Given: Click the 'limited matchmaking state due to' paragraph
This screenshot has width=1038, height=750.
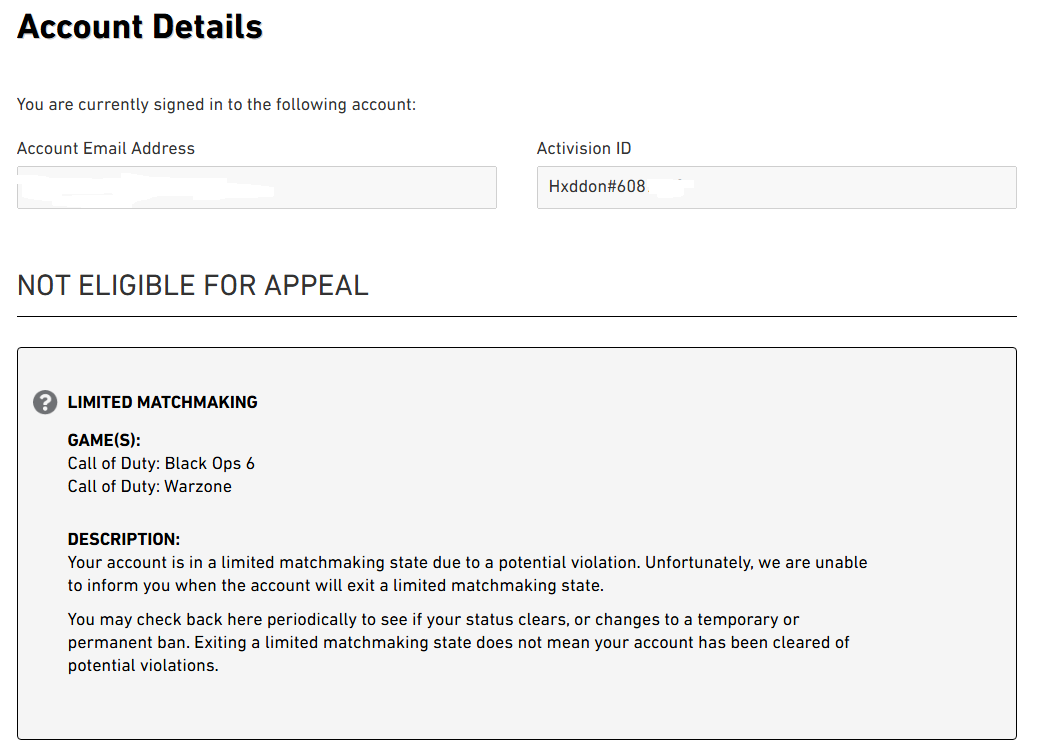Looking at the screenshot, I should point(467,574).
